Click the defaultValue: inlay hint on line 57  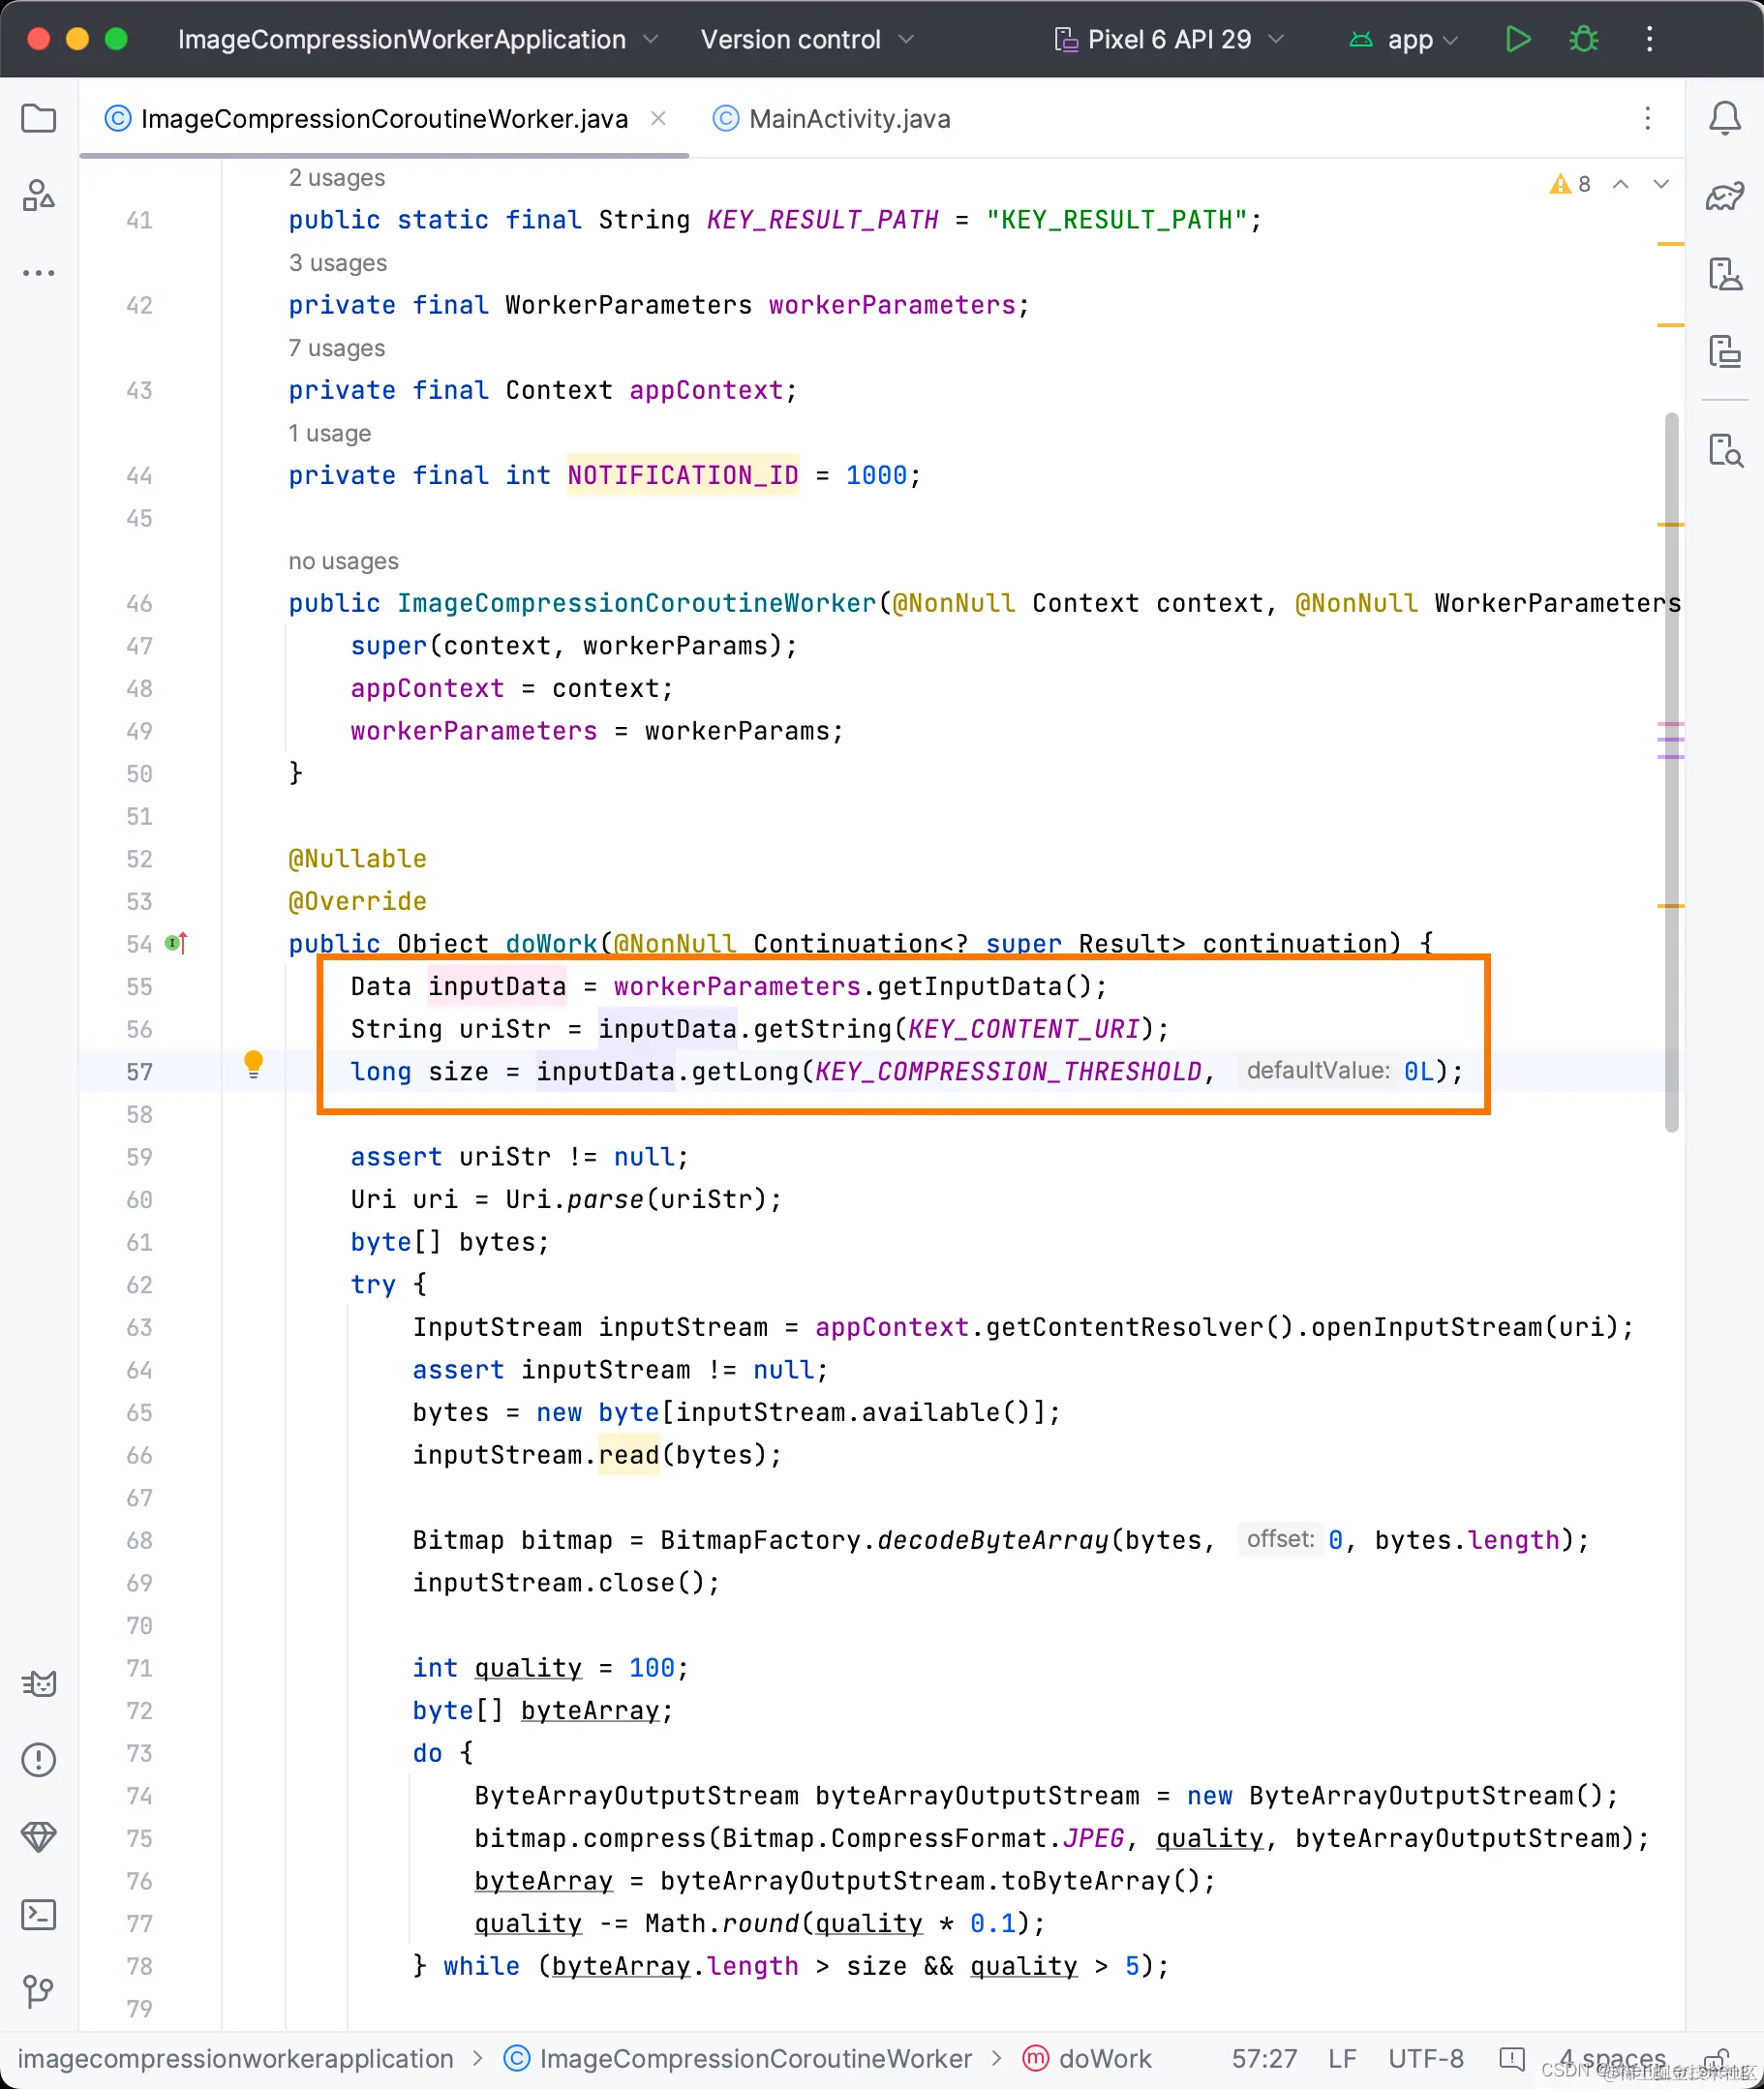[x=1318, y=1071]
